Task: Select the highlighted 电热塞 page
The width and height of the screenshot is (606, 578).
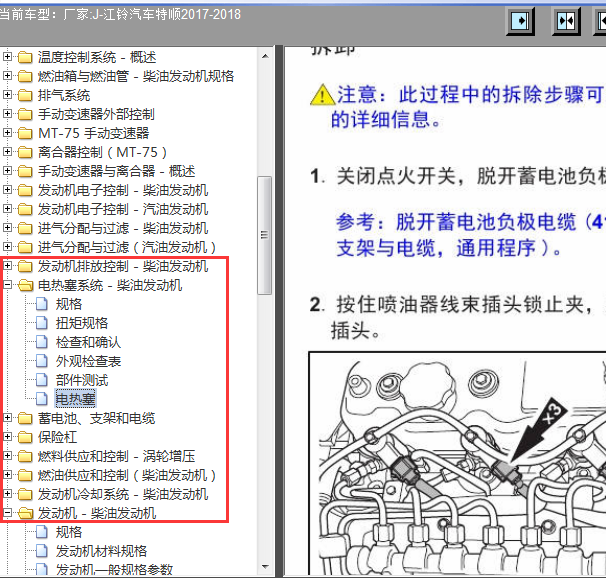Action: tap(75, 399)
